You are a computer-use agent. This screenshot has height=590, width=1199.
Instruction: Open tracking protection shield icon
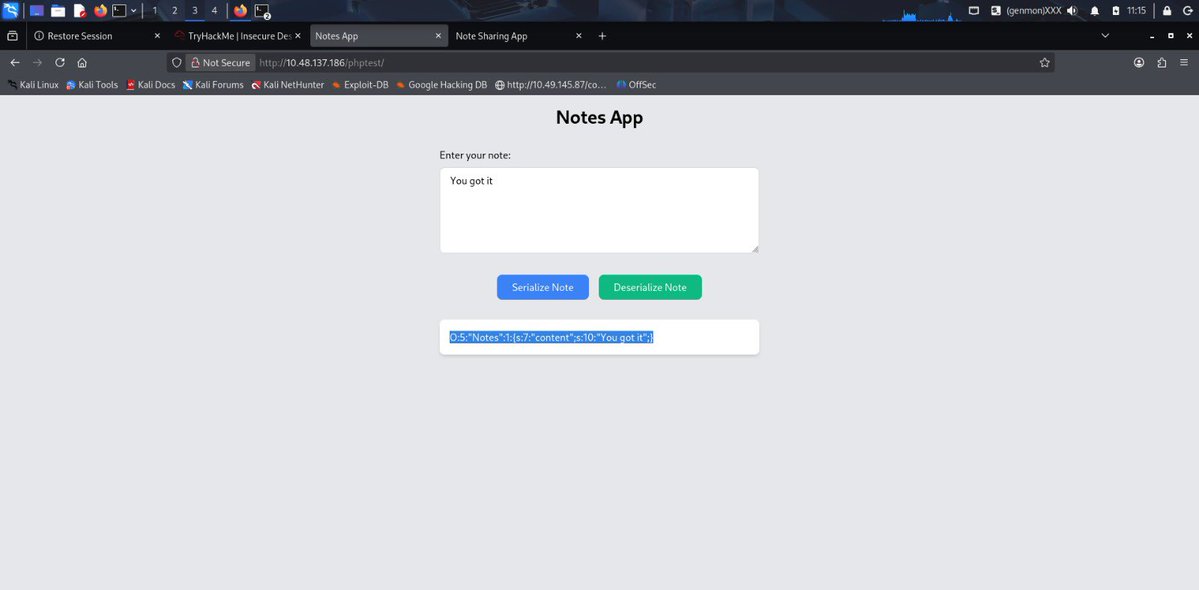click(177, 63)
